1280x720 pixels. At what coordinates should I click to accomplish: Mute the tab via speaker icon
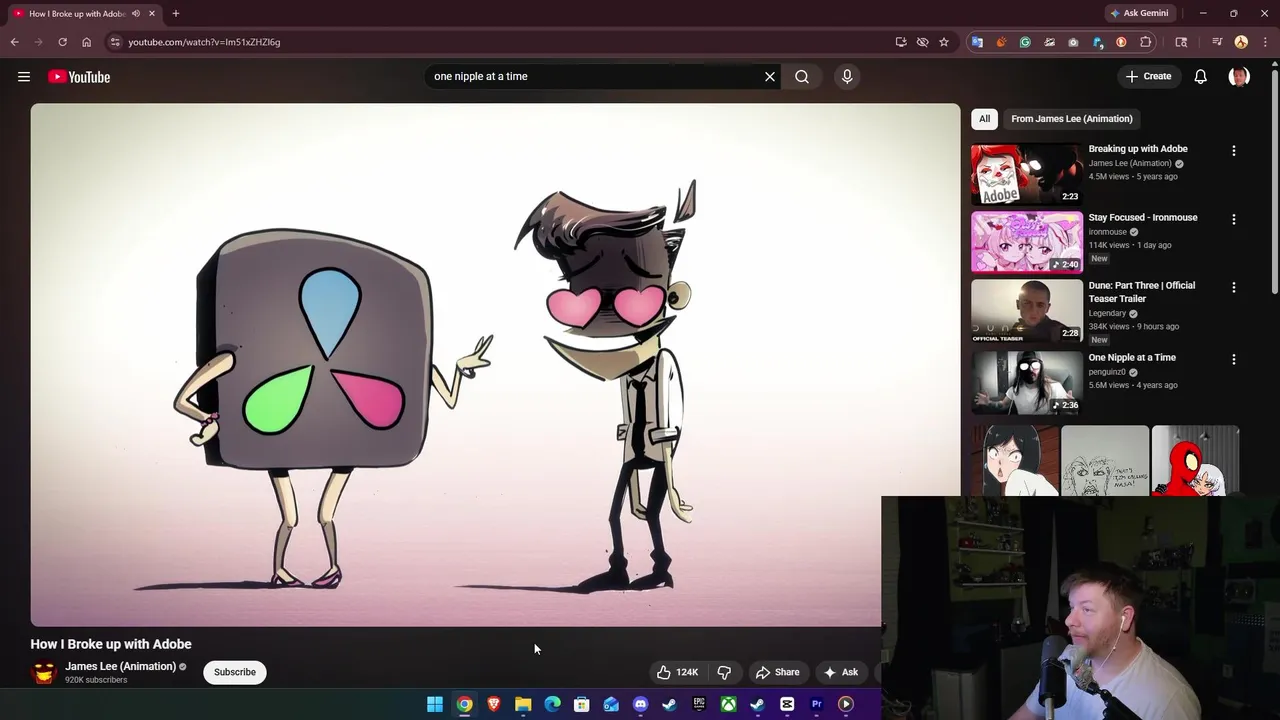coord(135,14)
